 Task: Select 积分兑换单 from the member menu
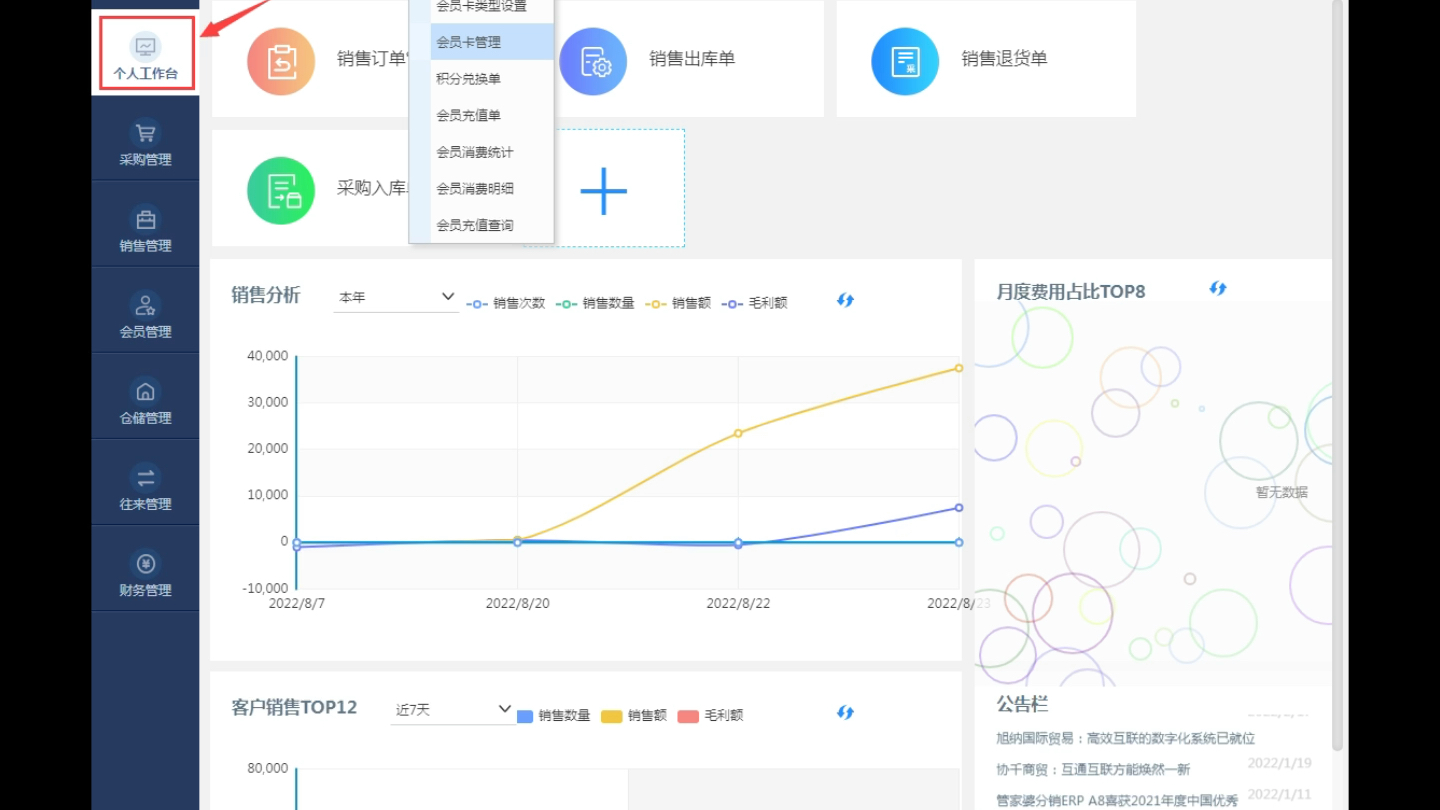click(469, 78)
